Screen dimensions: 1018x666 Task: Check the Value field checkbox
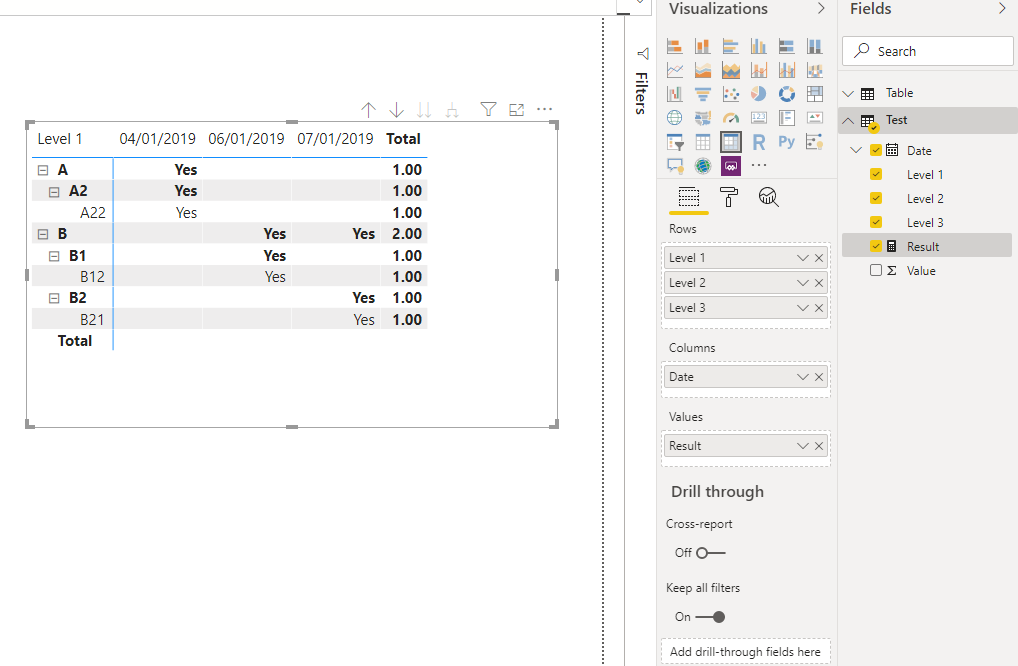point(876,270)
